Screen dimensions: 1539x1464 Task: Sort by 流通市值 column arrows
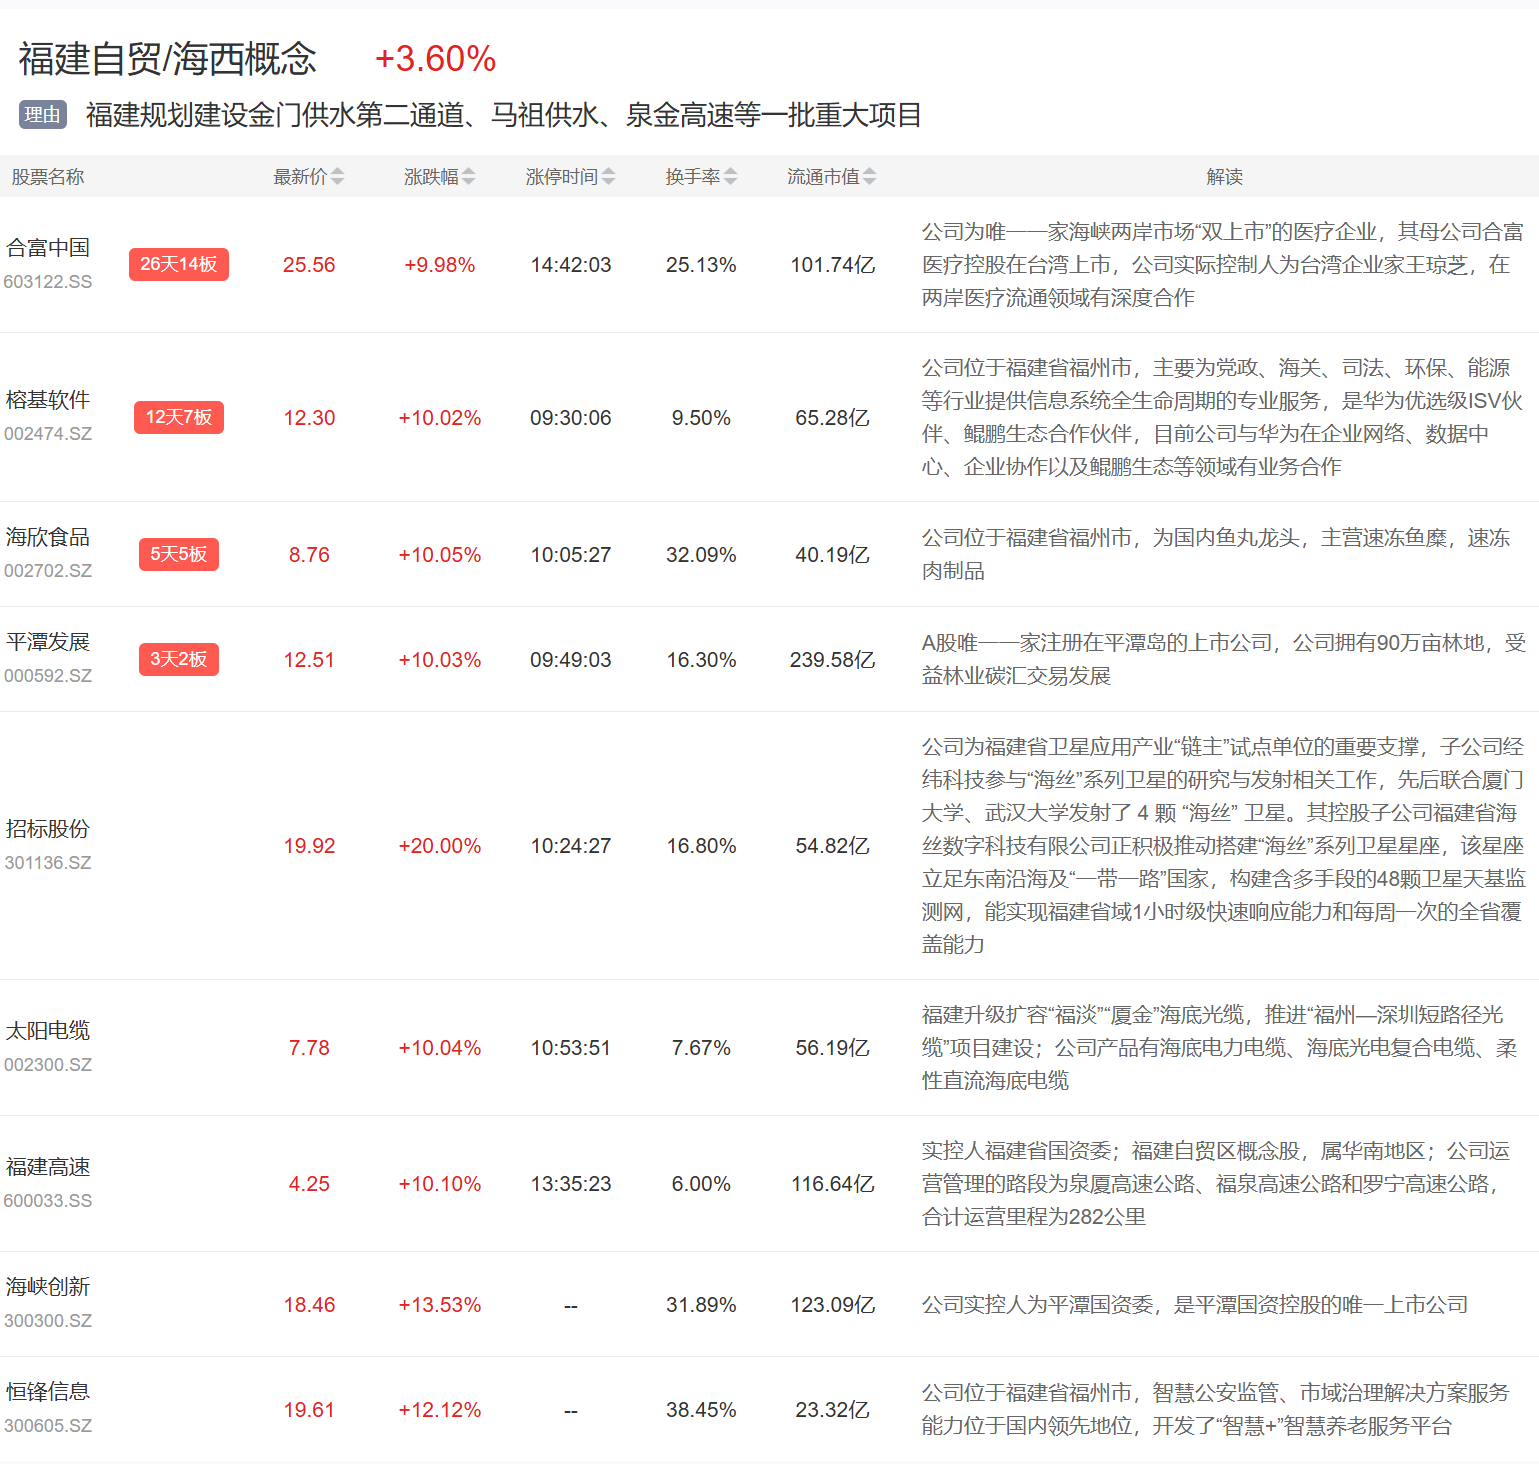point(869,177)
